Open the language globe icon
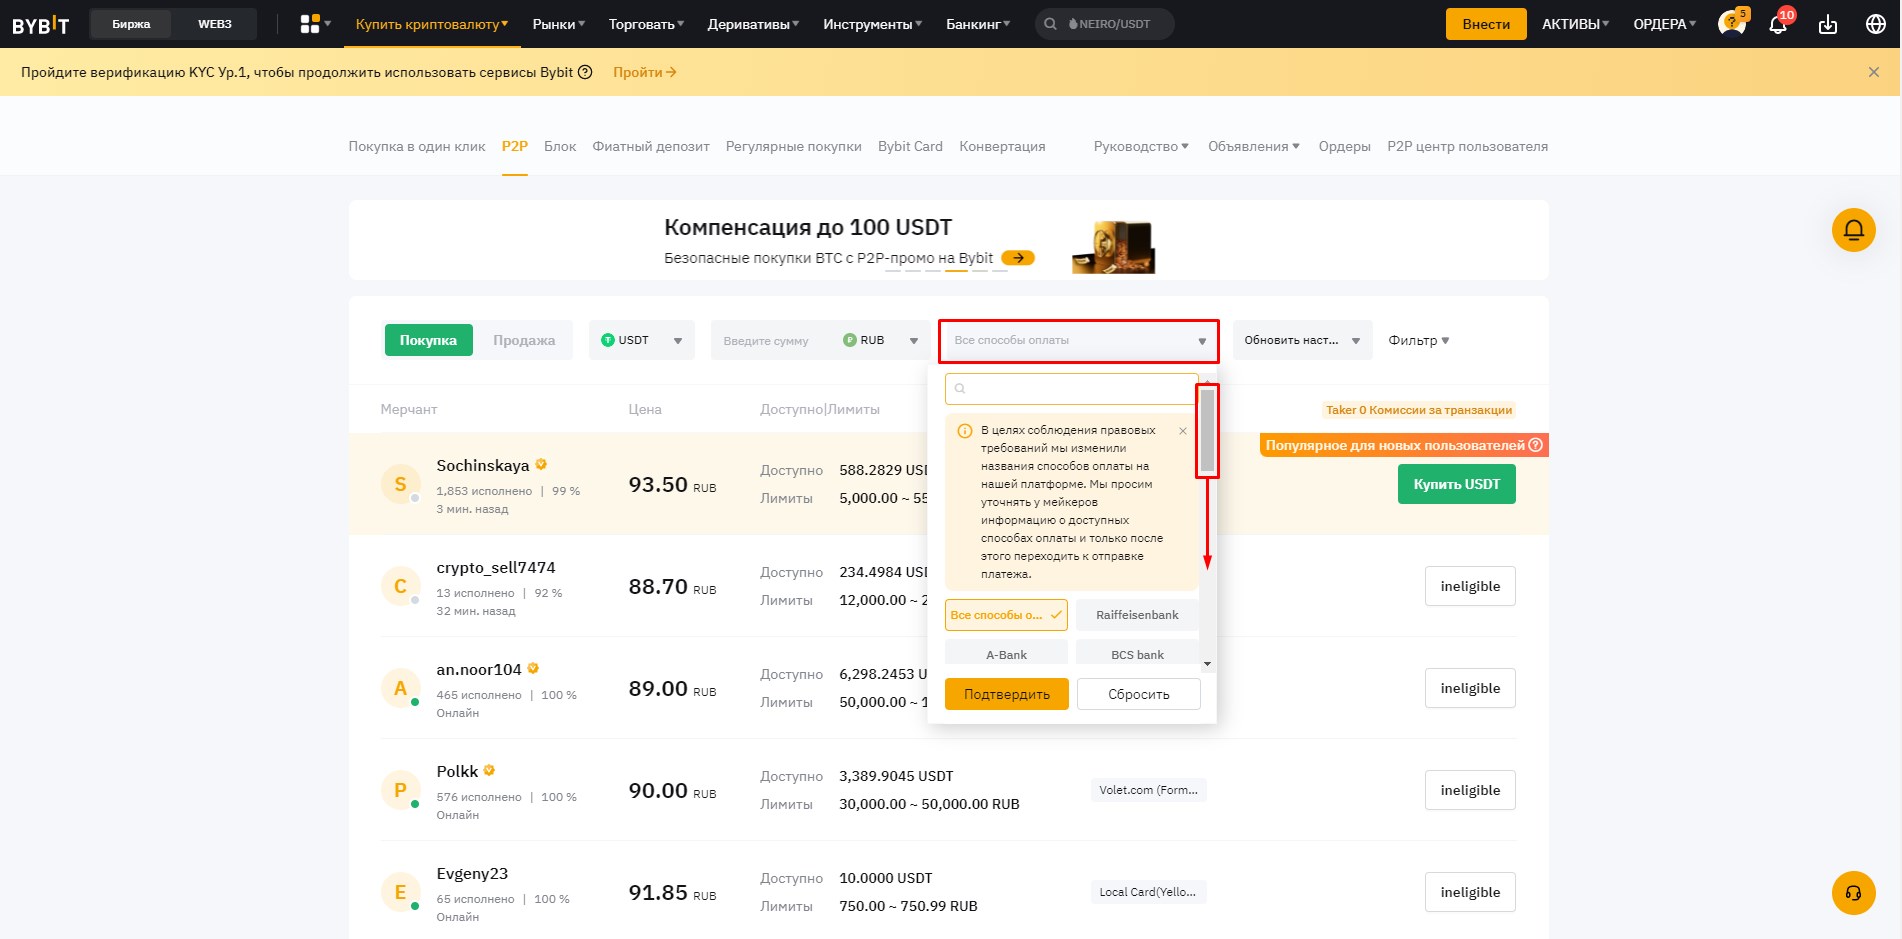The image size is (1902, 939). pos(1876,24)
